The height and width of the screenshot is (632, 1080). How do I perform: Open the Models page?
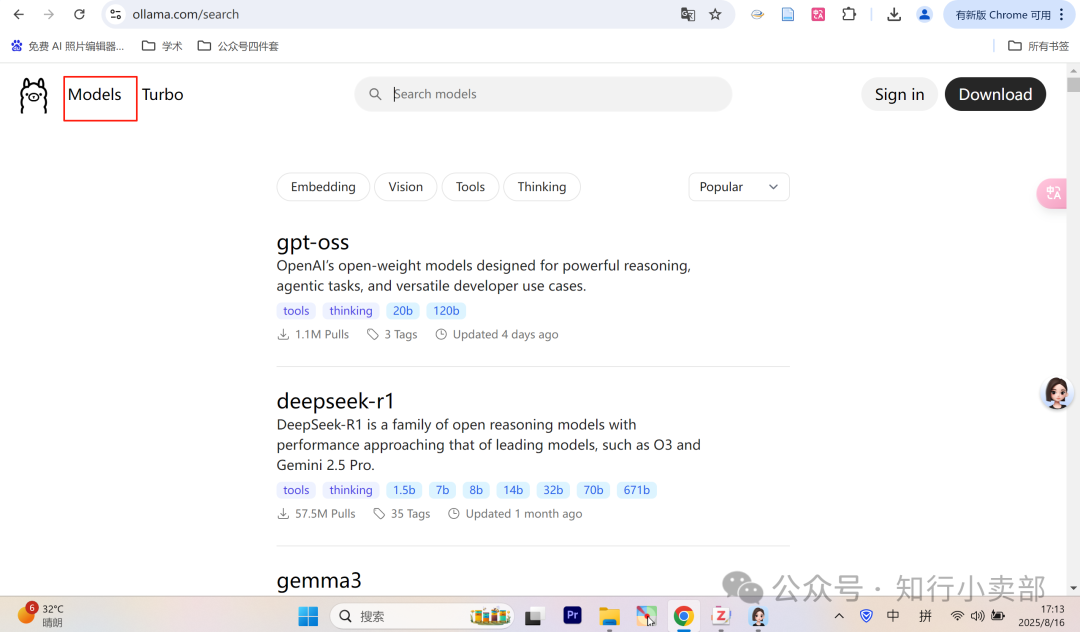[x=94, y=95]
